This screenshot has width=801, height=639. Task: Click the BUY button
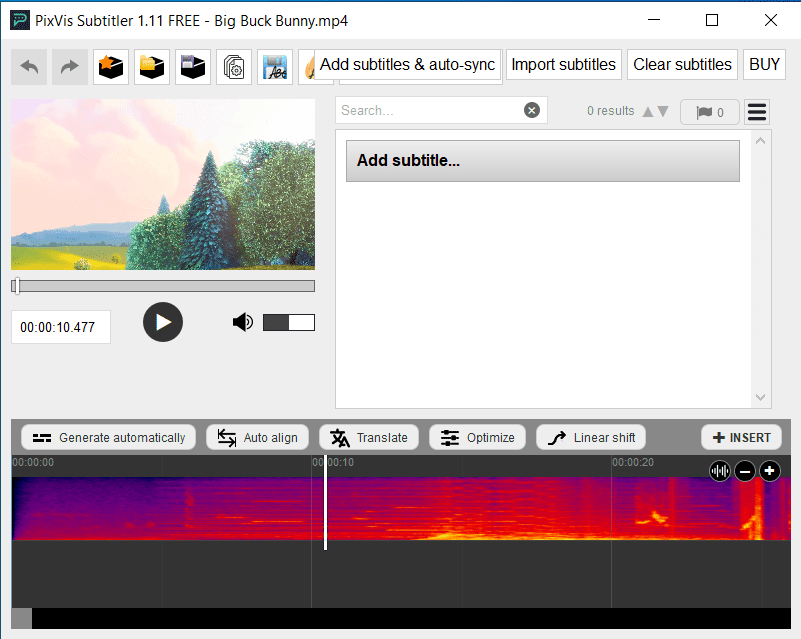pyautogui.click(x=764, y=65)
